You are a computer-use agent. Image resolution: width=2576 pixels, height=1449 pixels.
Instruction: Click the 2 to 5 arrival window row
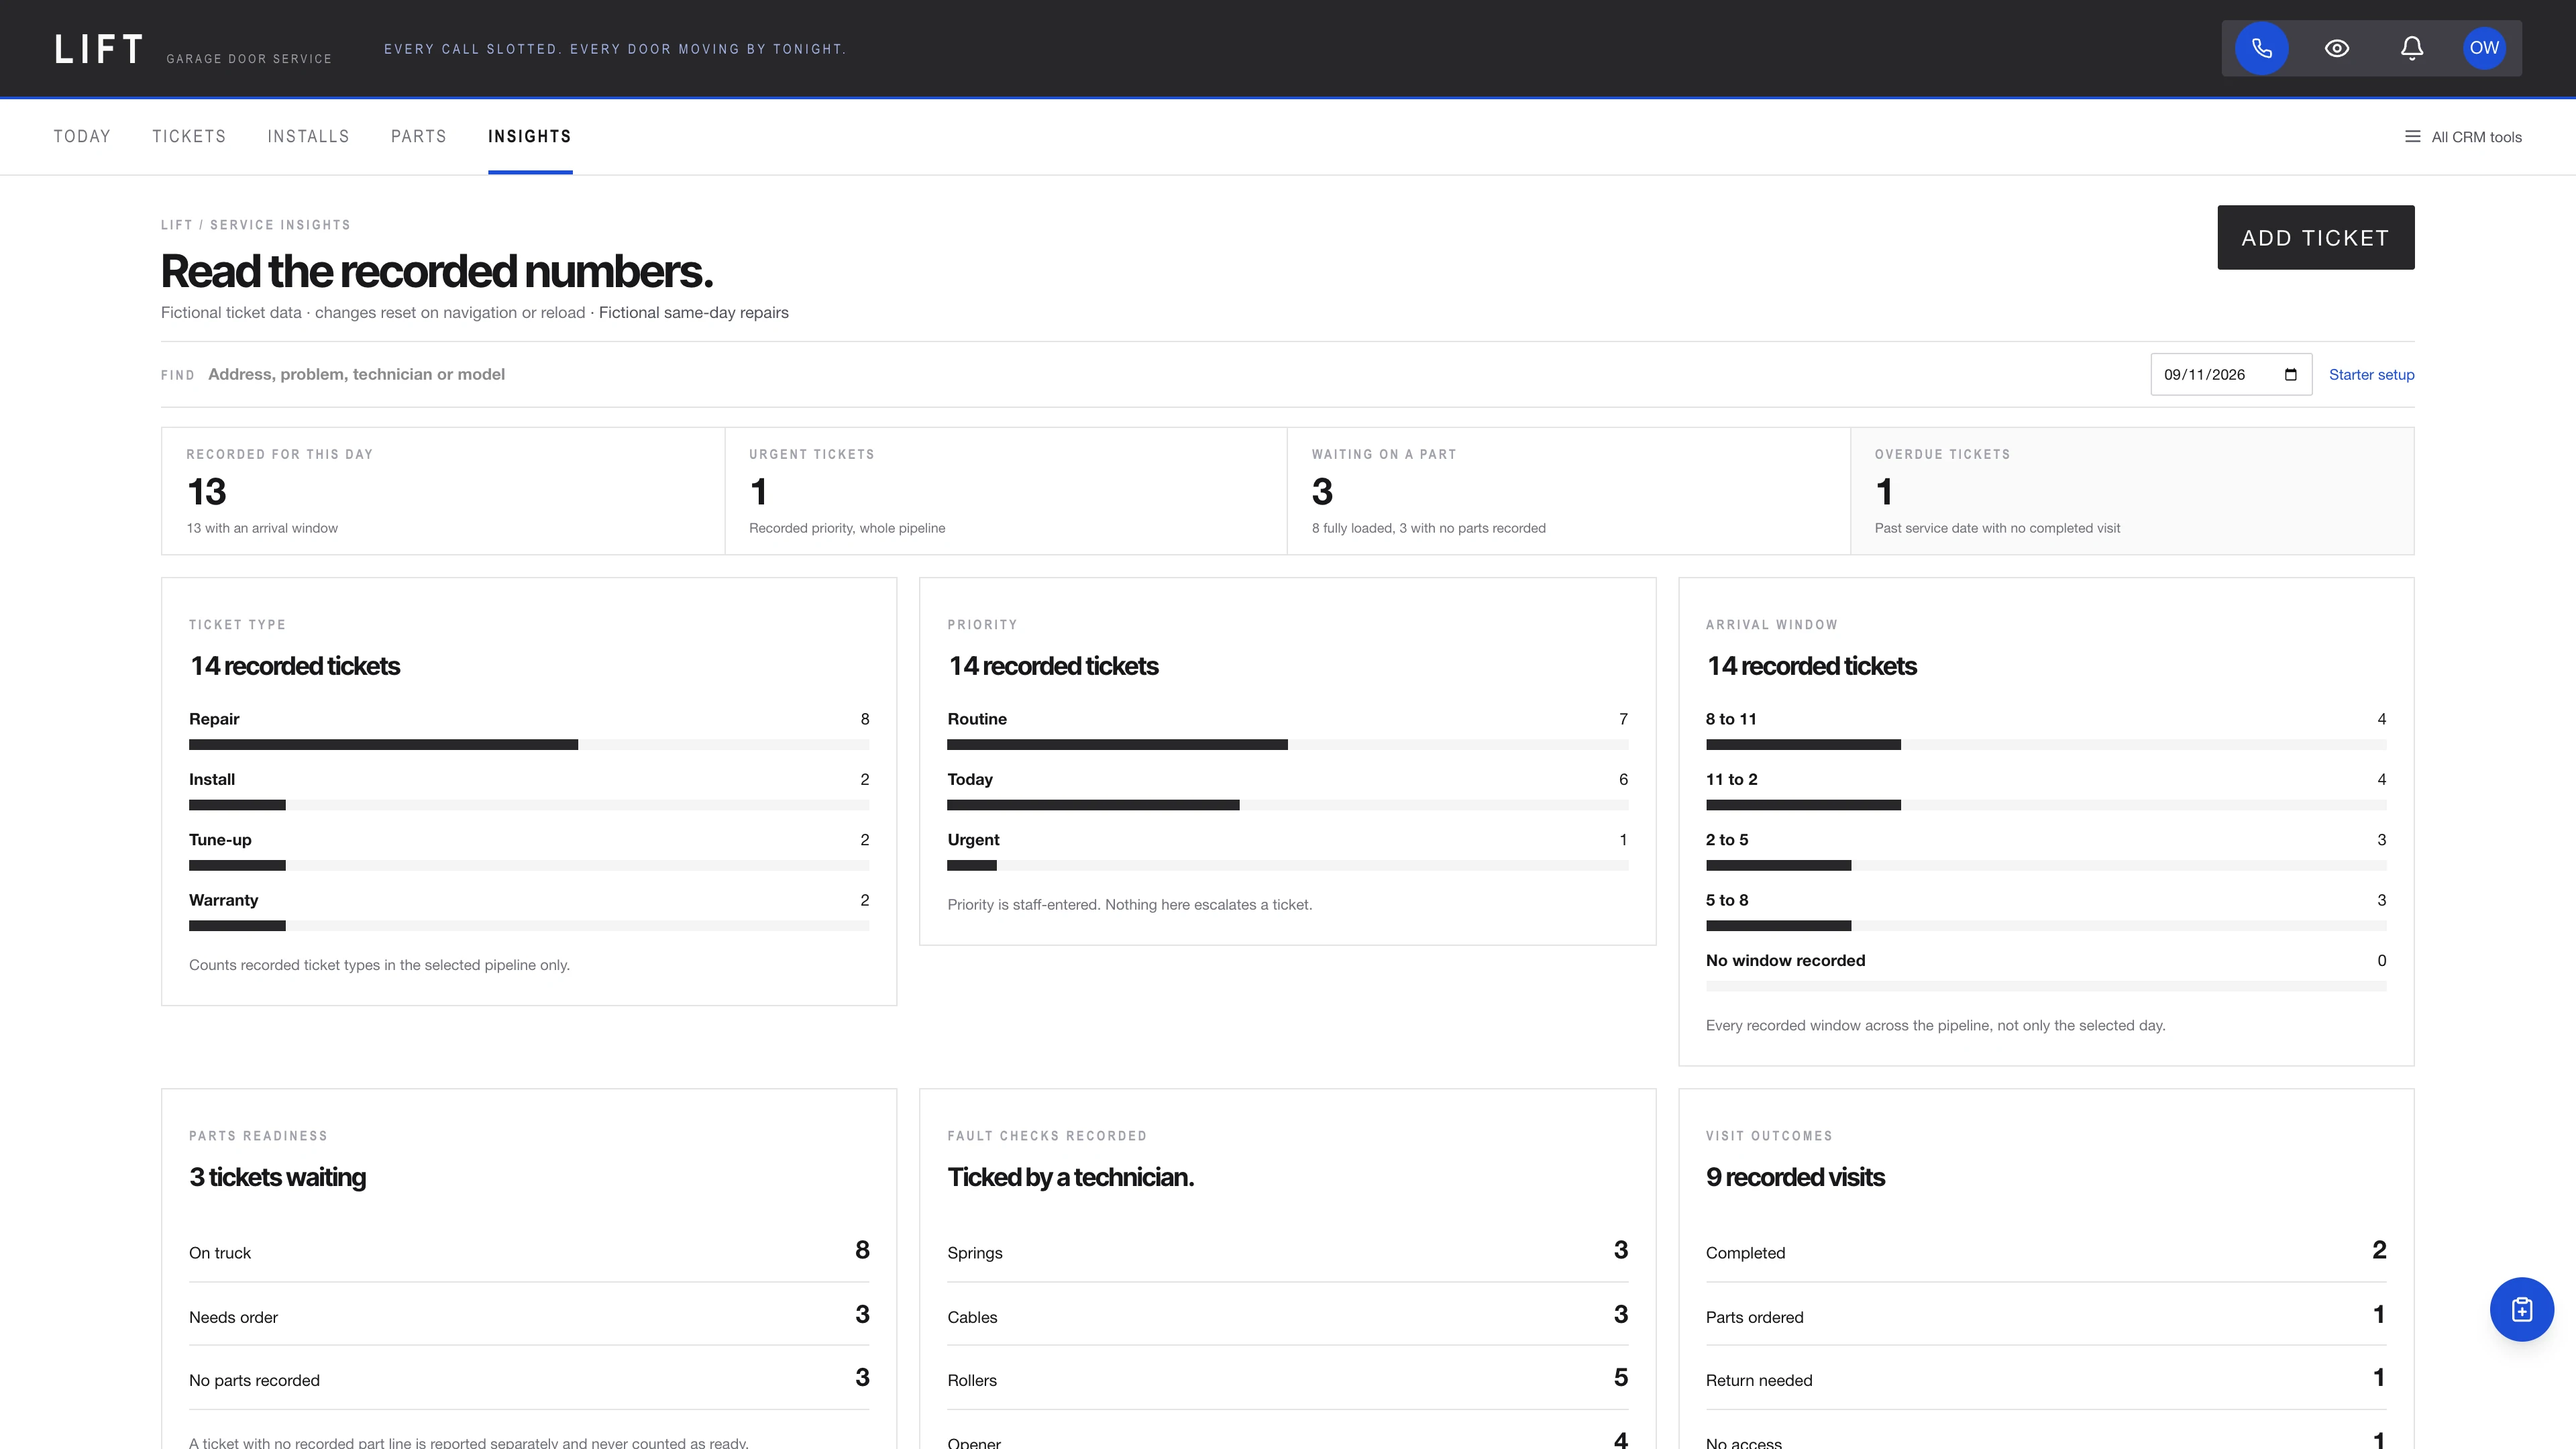[x=2046, y=850]
